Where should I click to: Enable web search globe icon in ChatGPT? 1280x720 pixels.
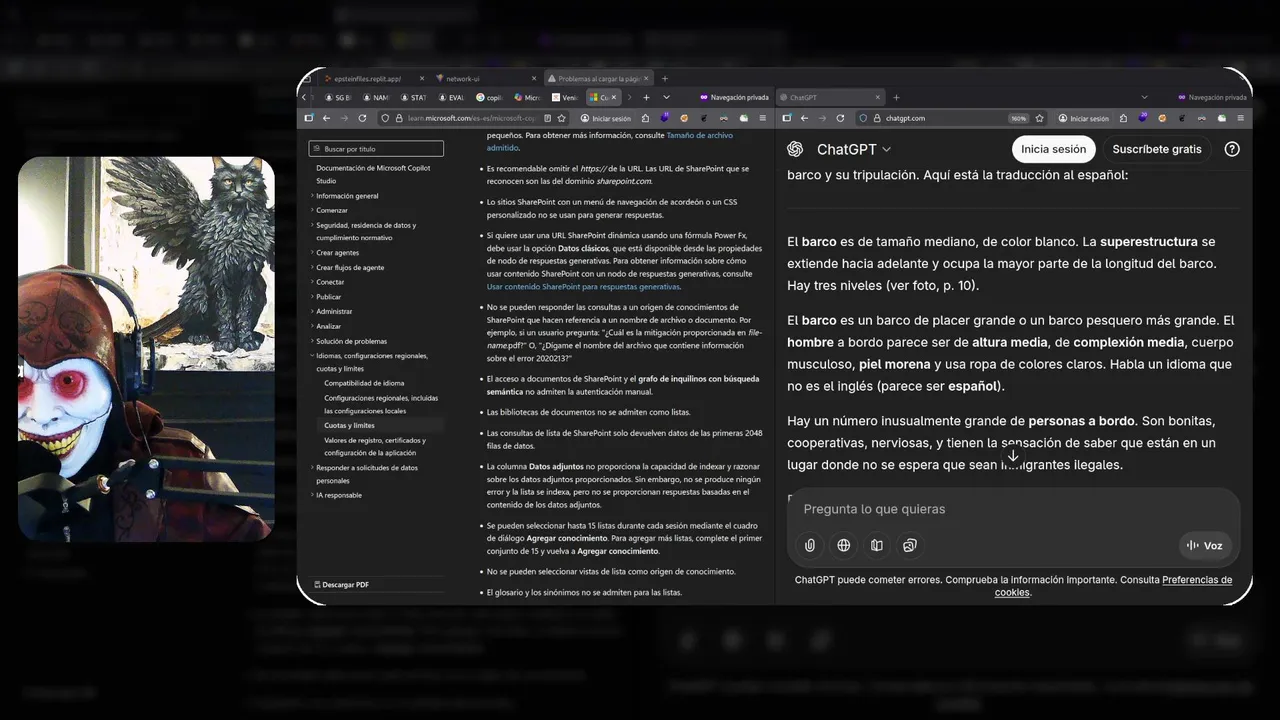pyautogui.click(x=844, y=545)
